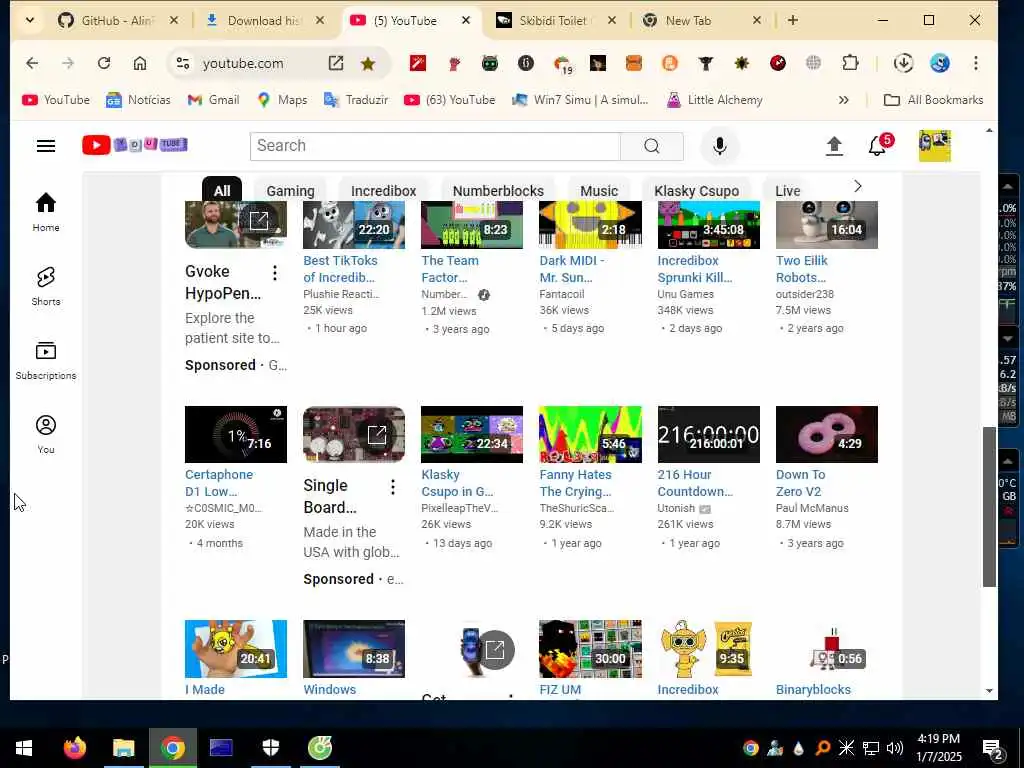Go to Home in sidebar
Image resolution: width=1024 pixels, height=768 pixels.
click(46, 212)
